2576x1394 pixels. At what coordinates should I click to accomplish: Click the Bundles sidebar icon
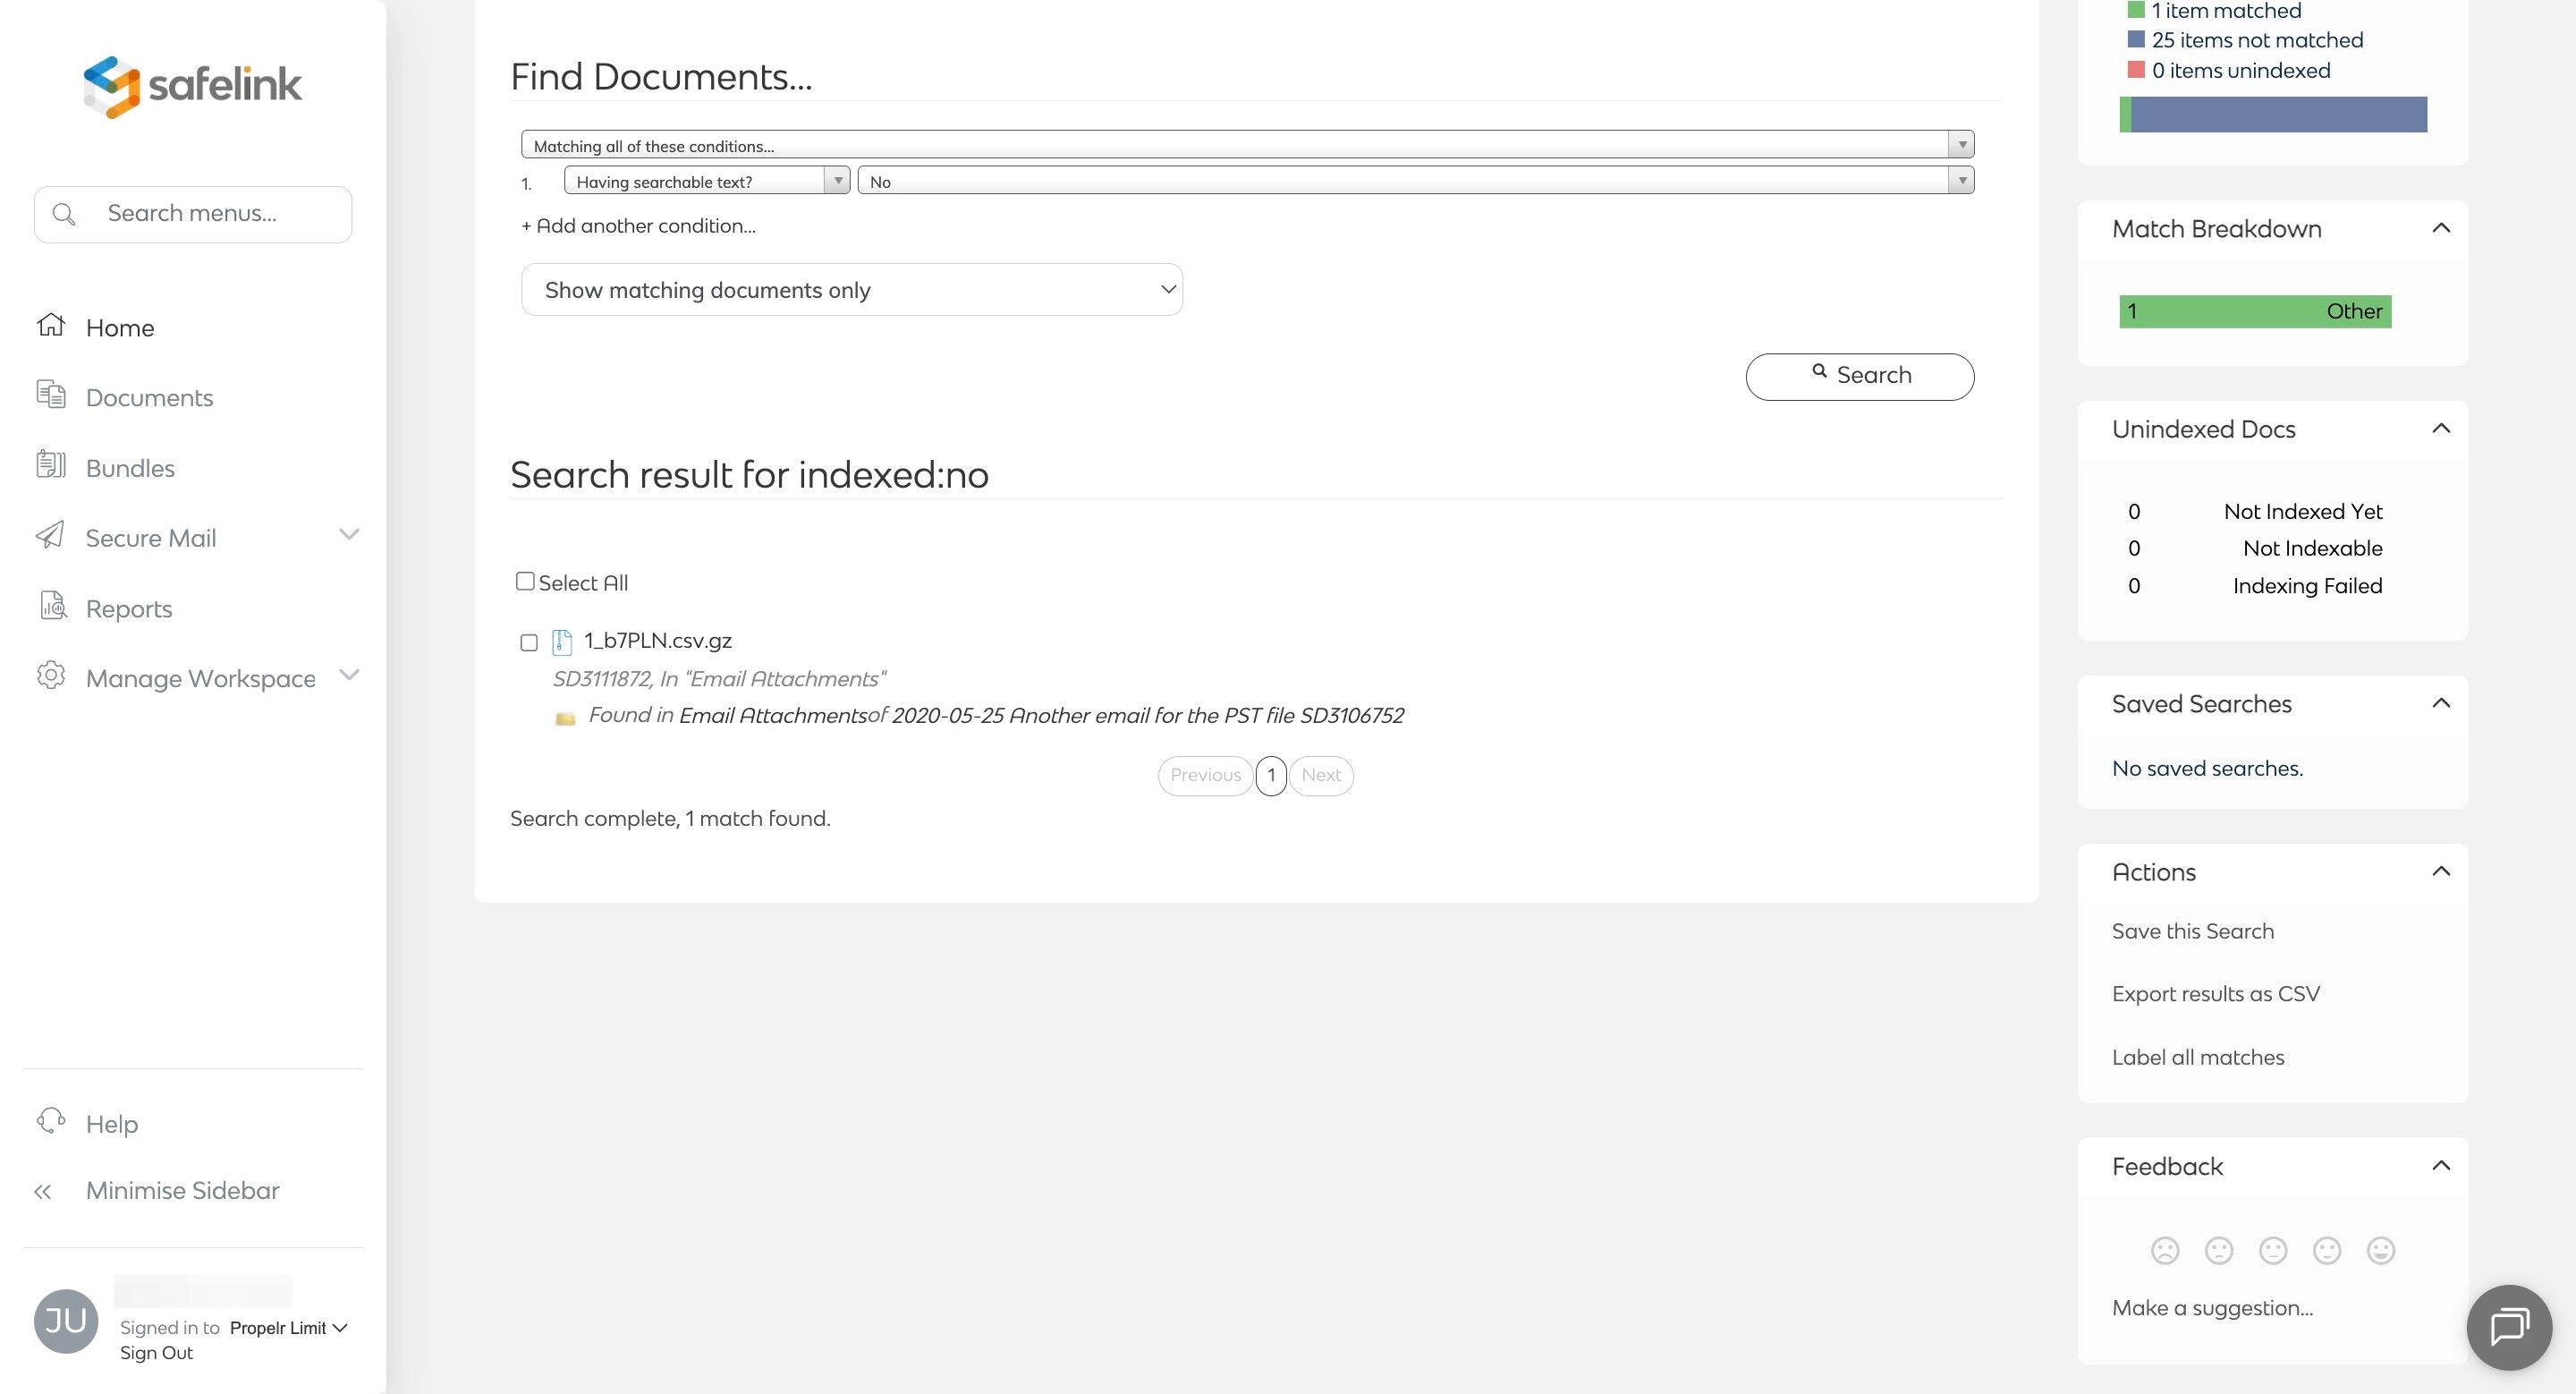click(x=51, y=466)
